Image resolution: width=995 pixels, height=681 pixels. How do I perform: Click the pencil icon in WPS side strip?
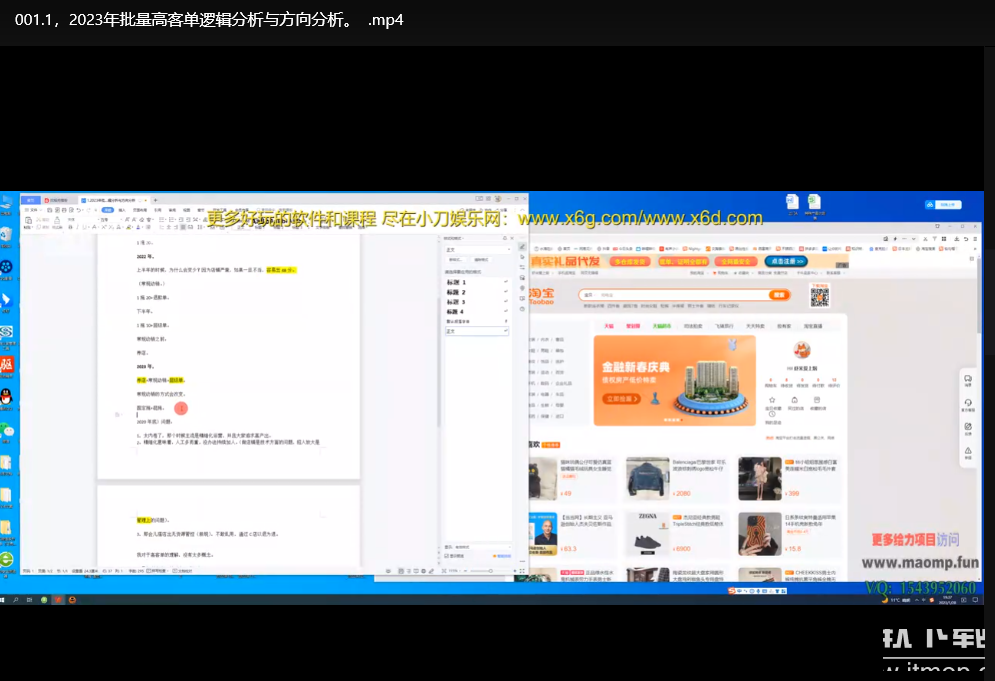[522, 246]
